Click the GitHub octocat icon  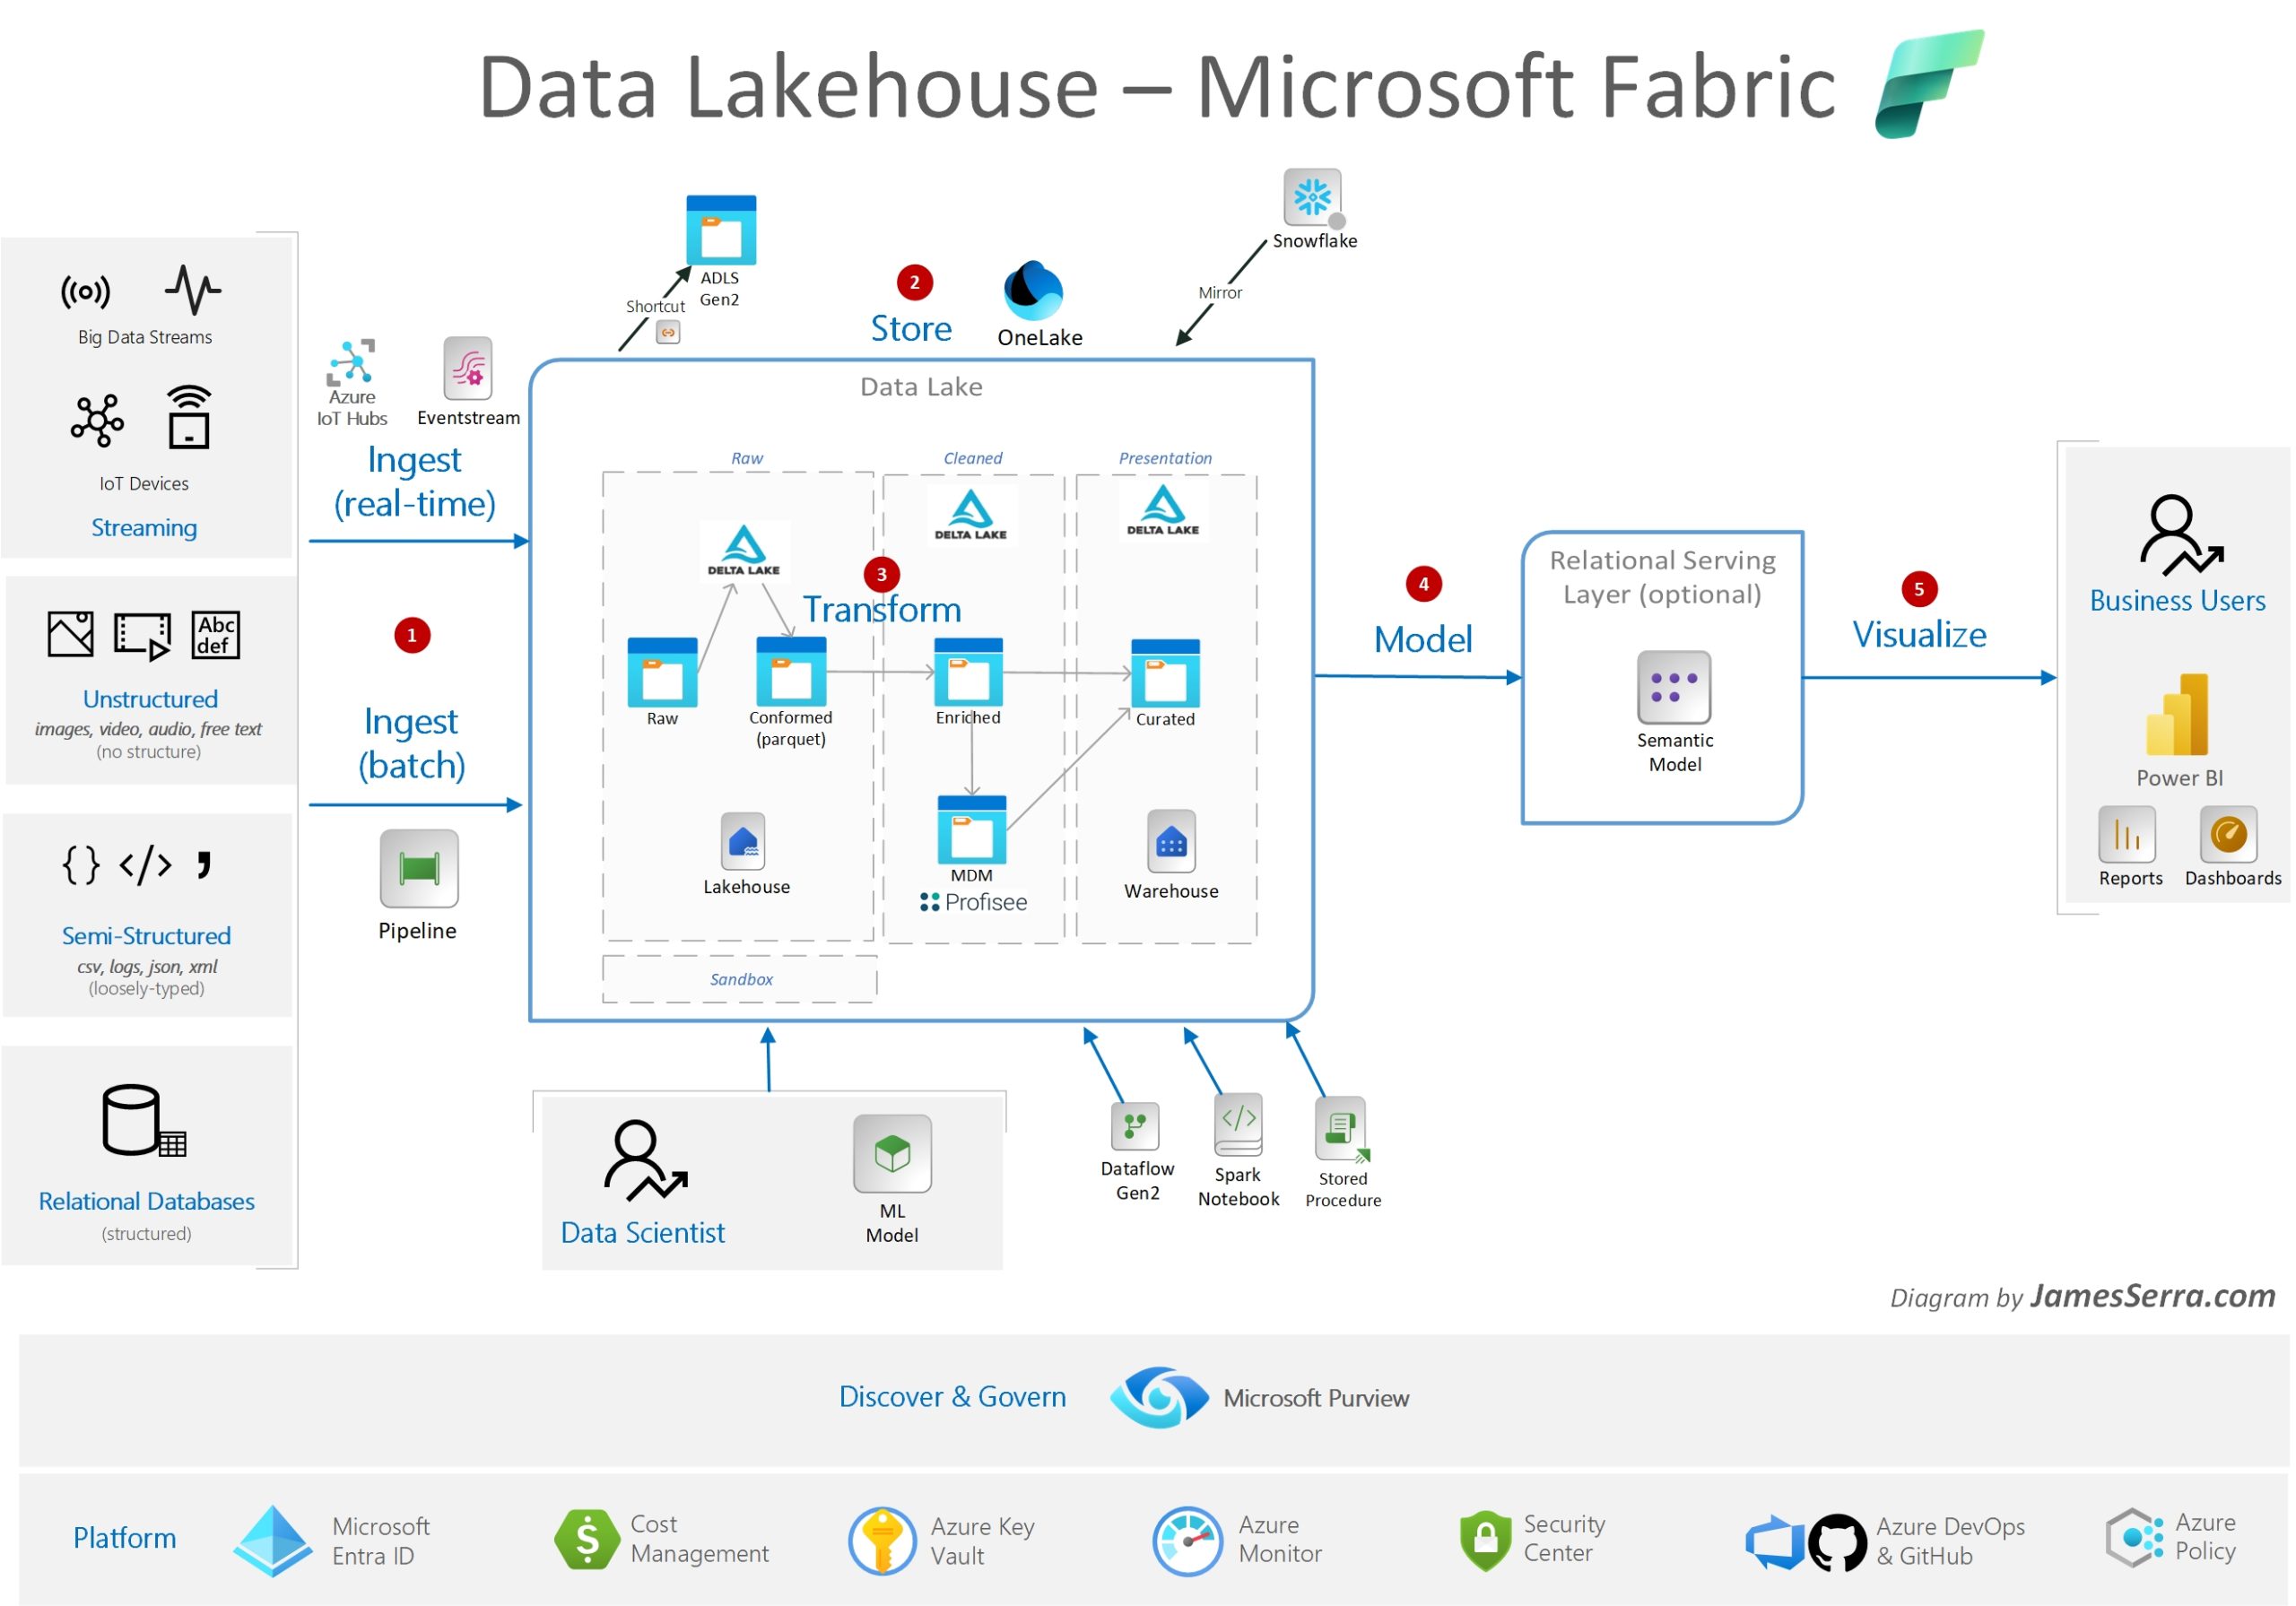click(x=1837, y=1542)
